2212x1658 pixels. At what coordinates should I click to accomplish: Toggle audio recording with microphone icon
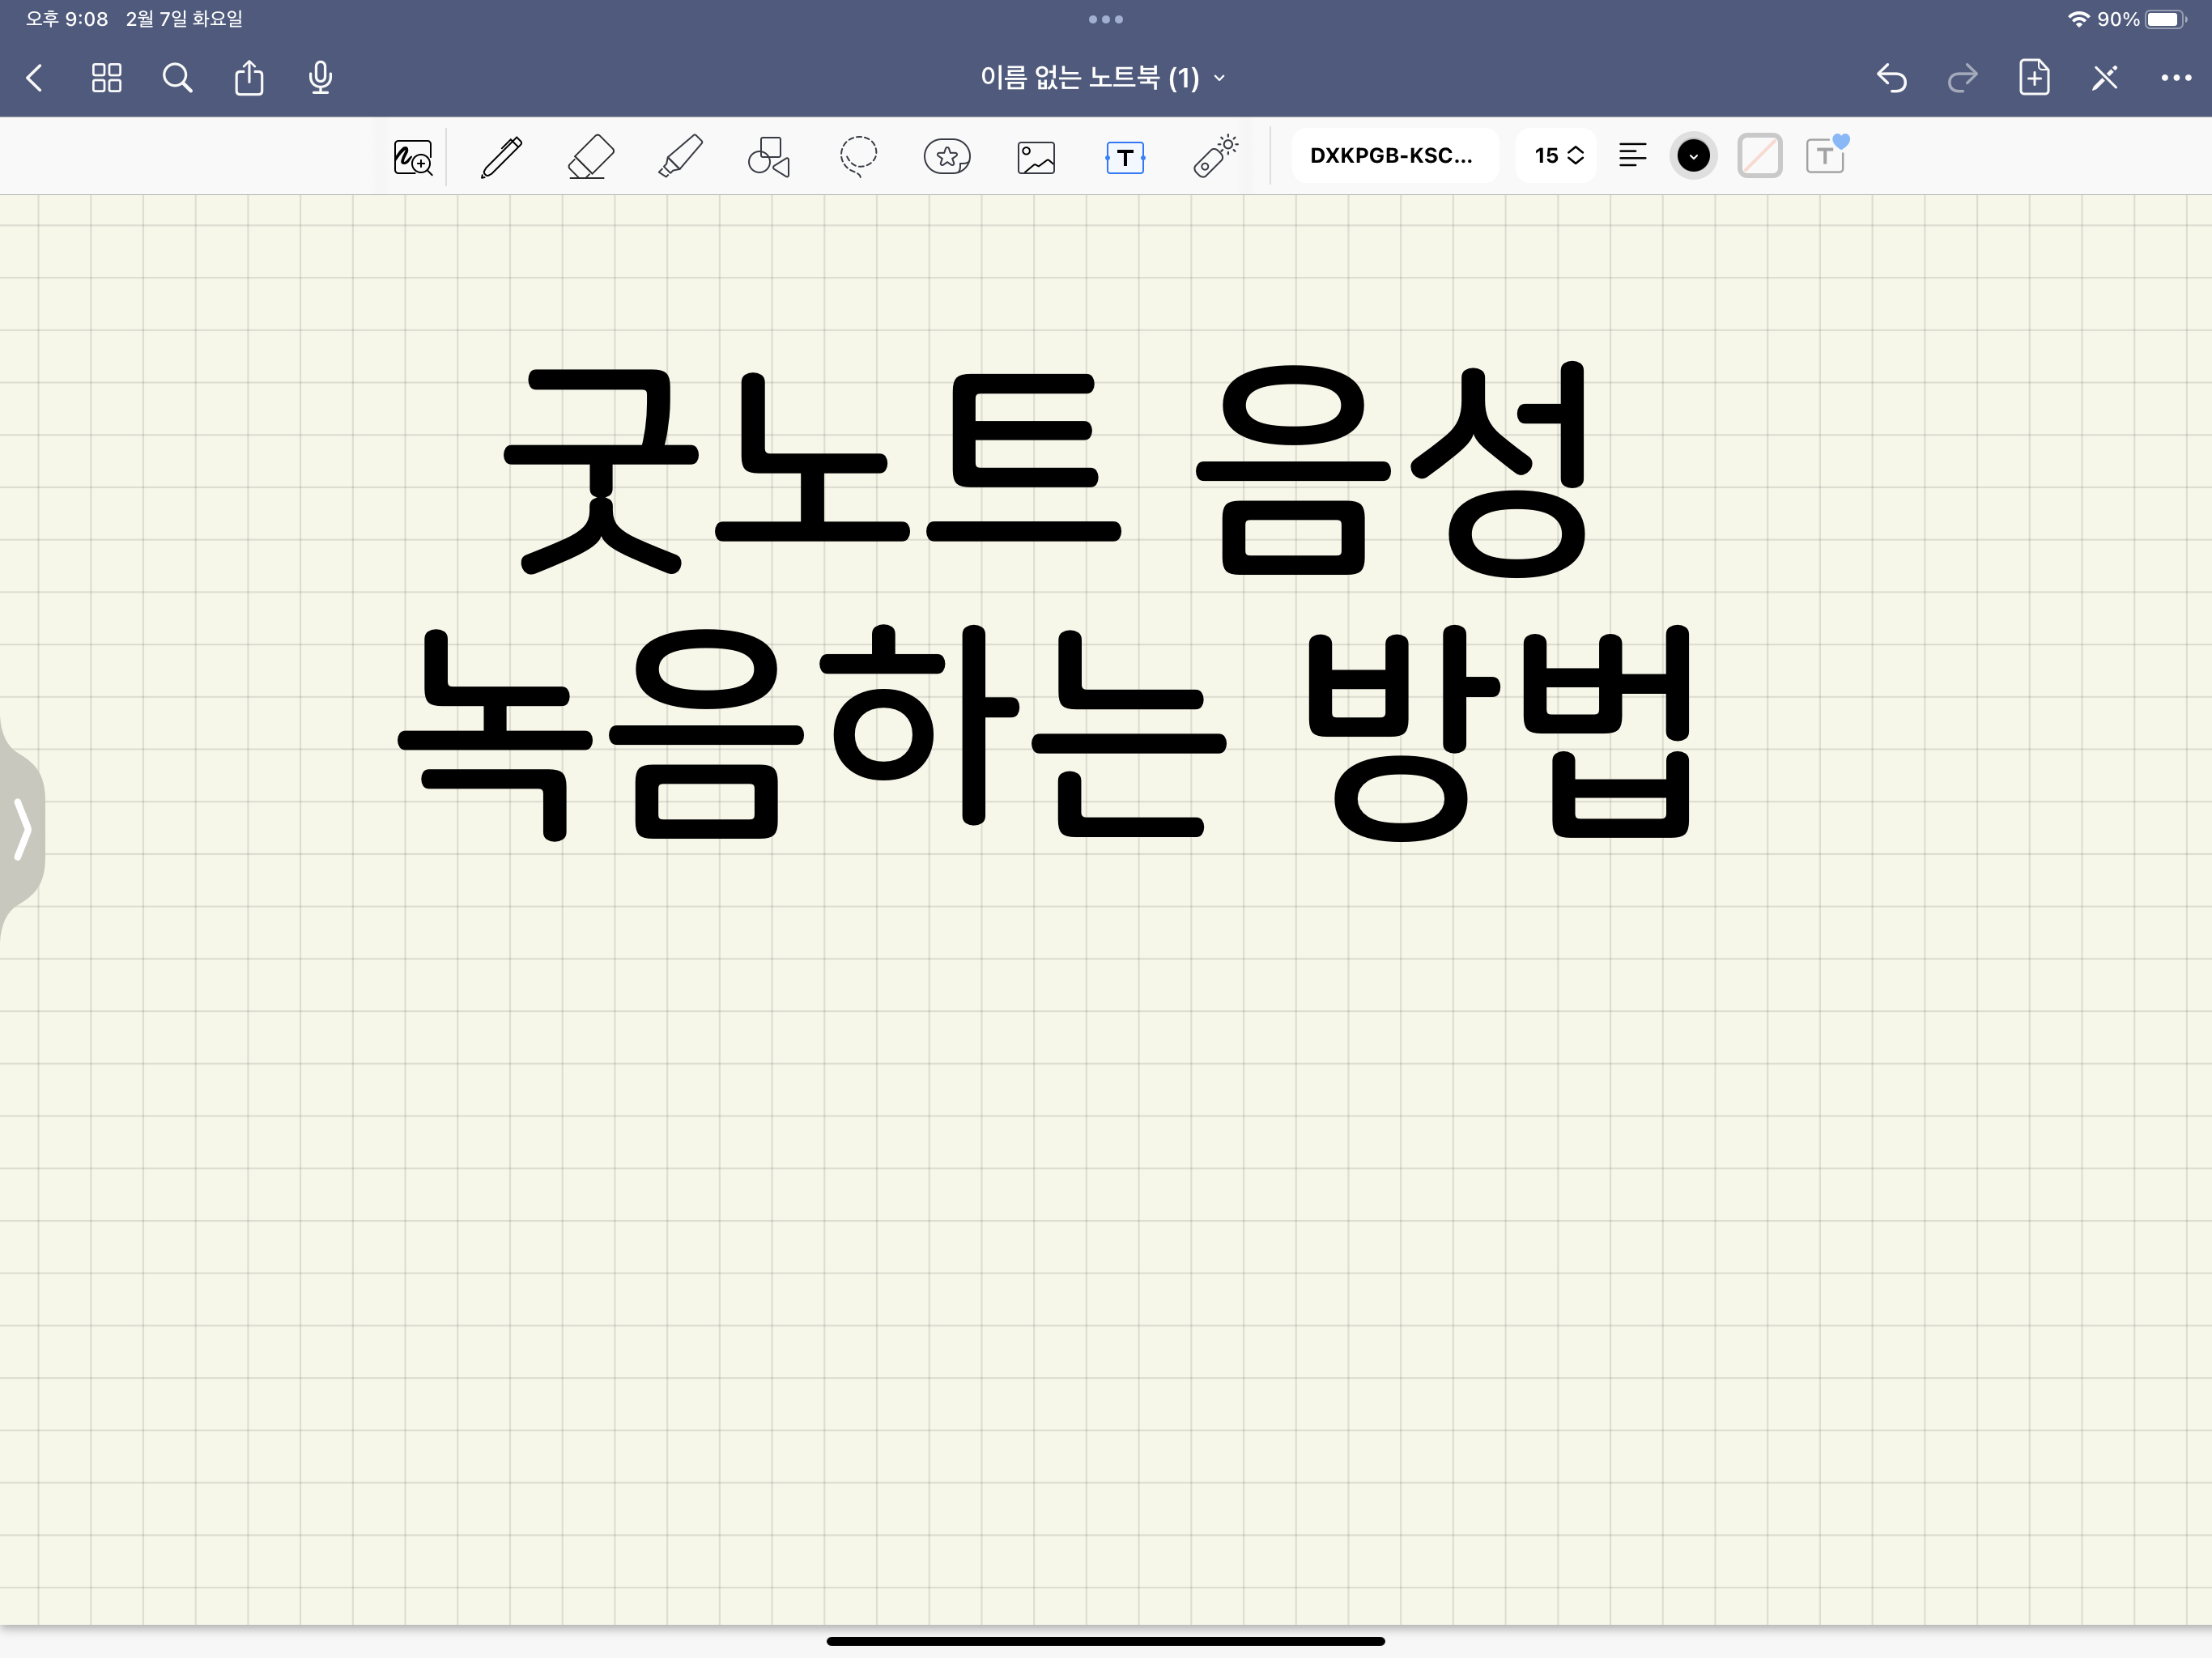pos(320,78)
